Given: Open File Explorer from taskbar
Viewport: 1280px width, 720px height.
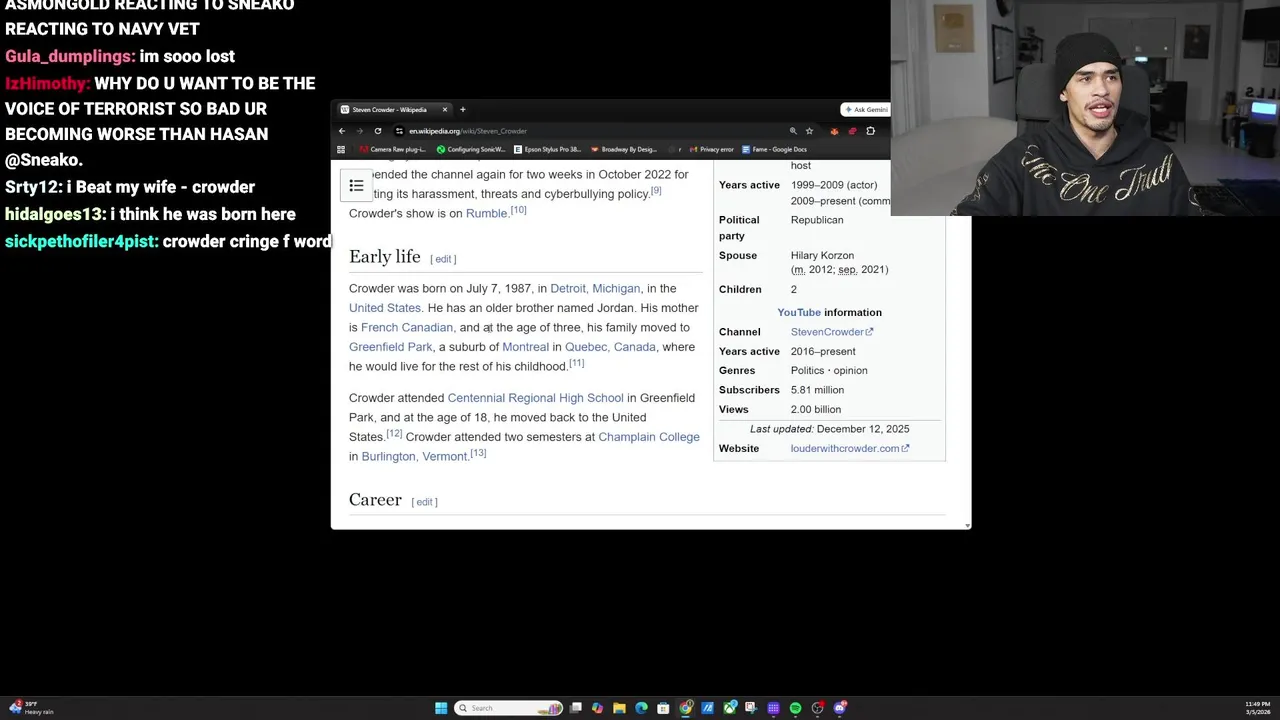Looking at the screenshot, I should click(x=619, y=708).
